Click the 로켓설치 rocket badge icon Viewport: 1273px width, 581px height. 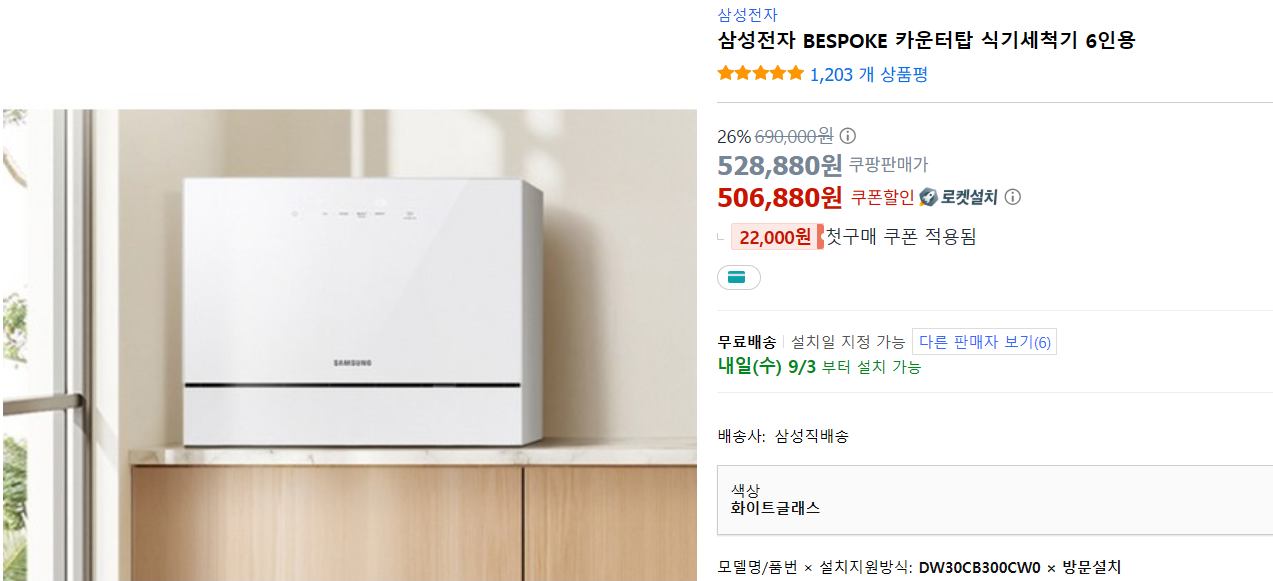(928, 197)
